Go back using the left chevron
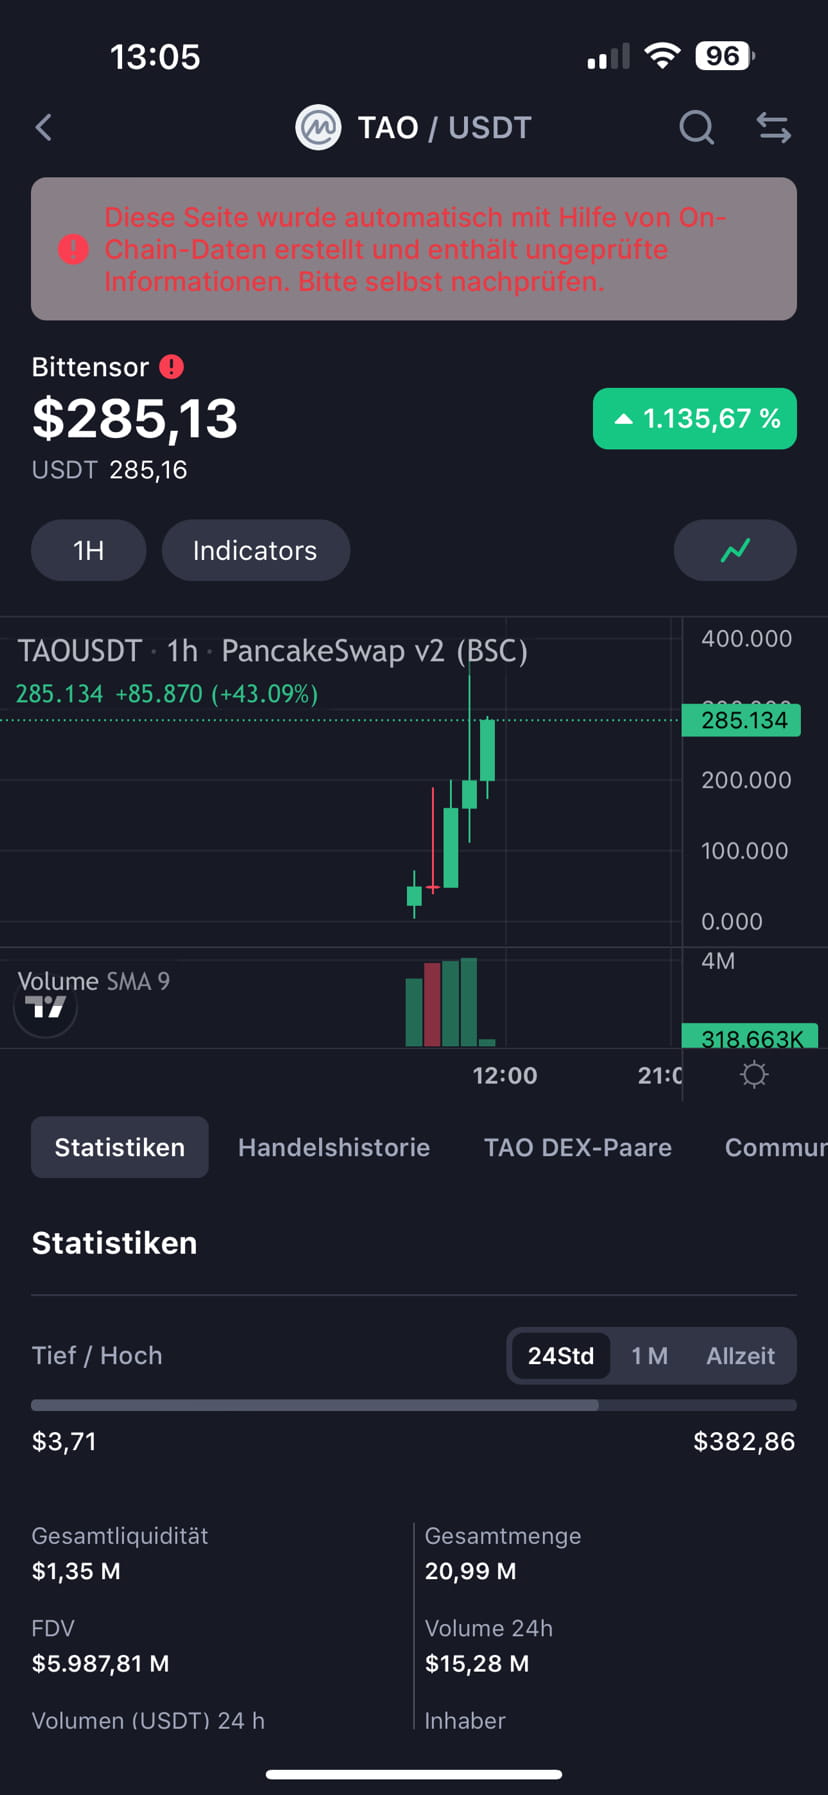The width and height of the screenshot is (828, 1795). [42, 127]
